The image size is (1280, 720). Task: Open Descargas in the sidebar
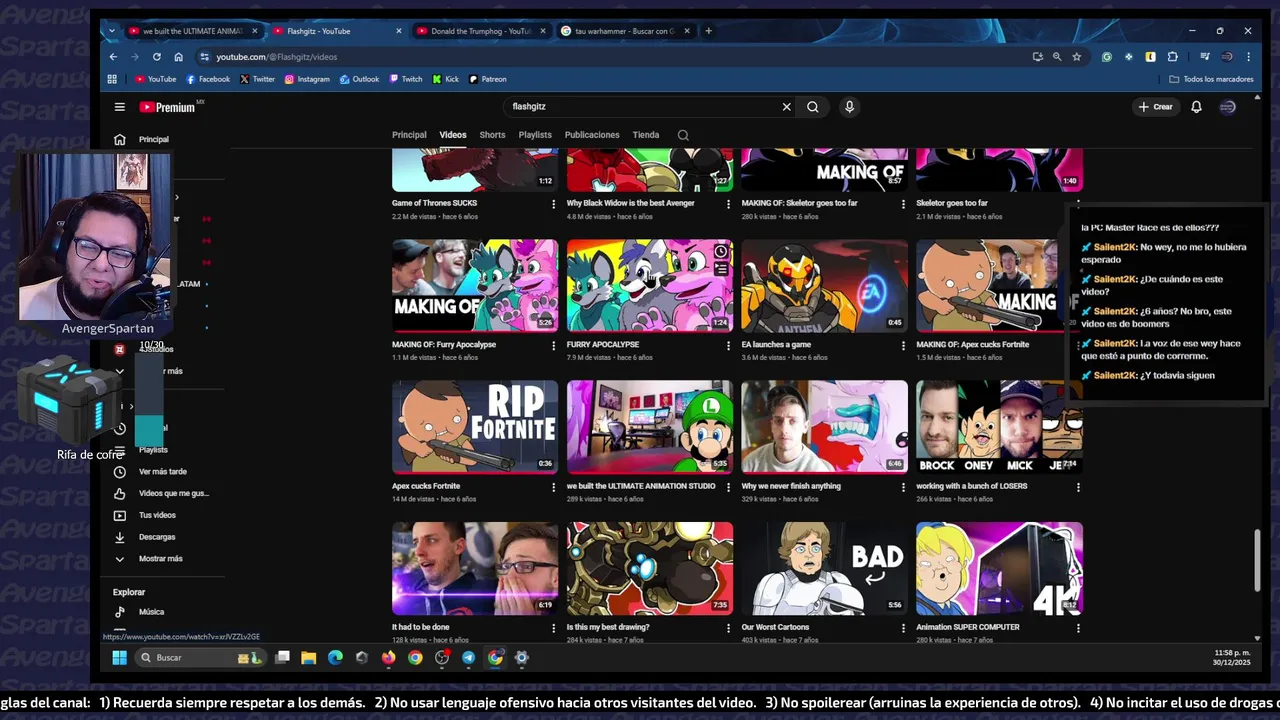157,537
